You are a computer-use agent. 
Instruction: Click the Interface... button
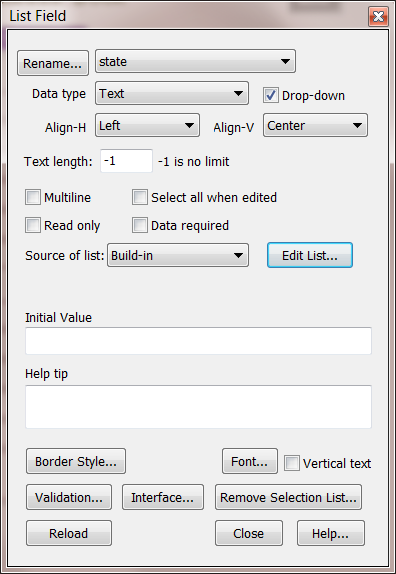tap(163, 497)
